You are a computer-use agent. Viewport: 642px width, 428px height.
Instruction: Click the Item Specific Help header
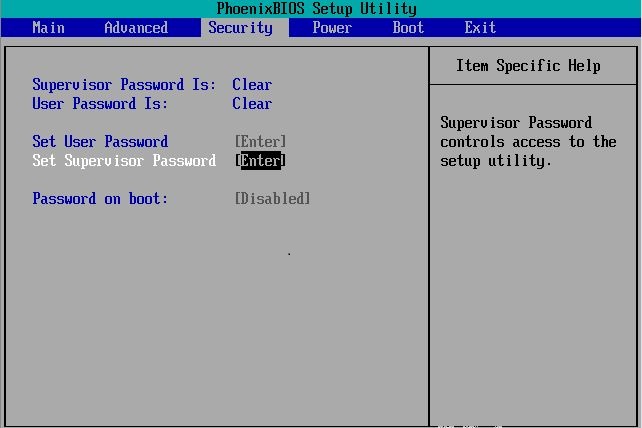[x=528, y=66]
